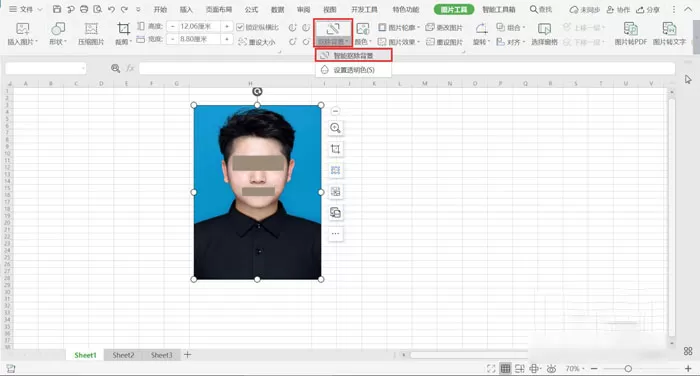Increase picture height with the plus stepper
This screenshot has width=700, height=376.
pos(227,27)
